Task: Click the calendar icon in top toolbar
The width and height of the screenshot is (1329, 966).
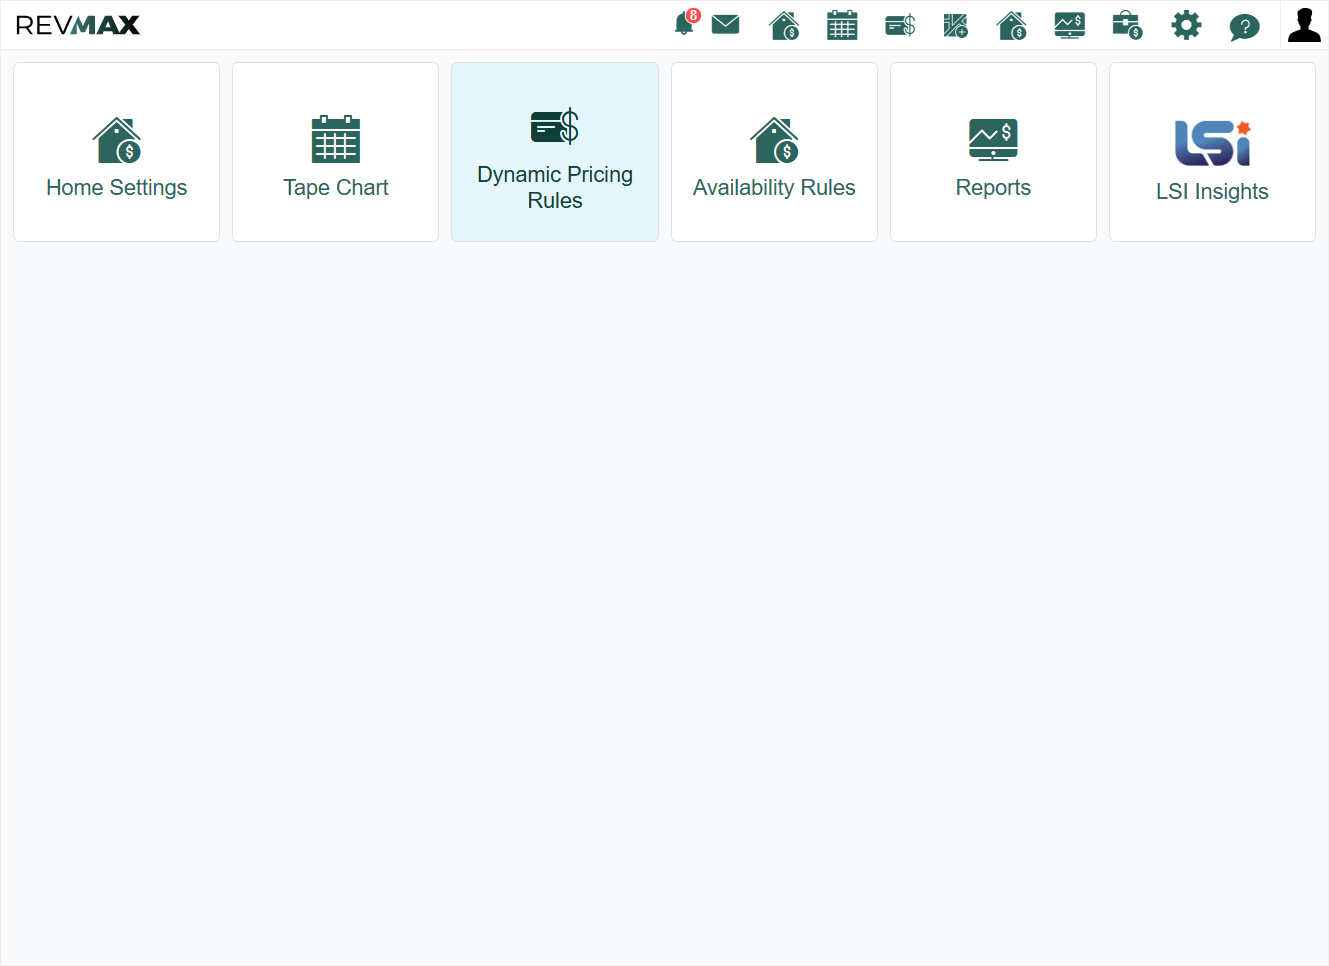Action: 842,25
